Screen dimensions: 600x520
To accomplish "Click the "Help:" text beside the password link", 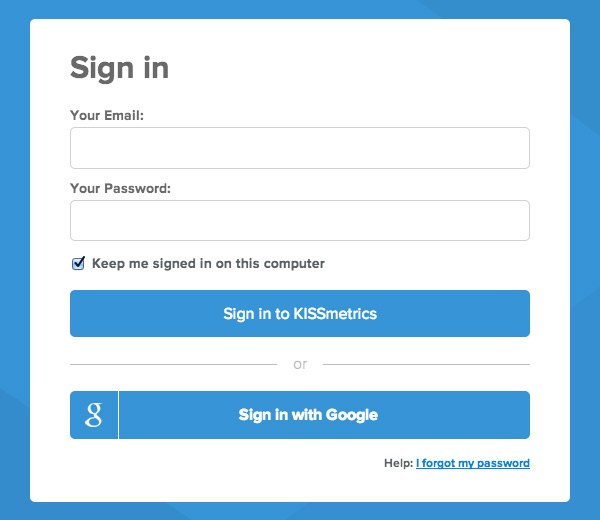I will 398,464.
